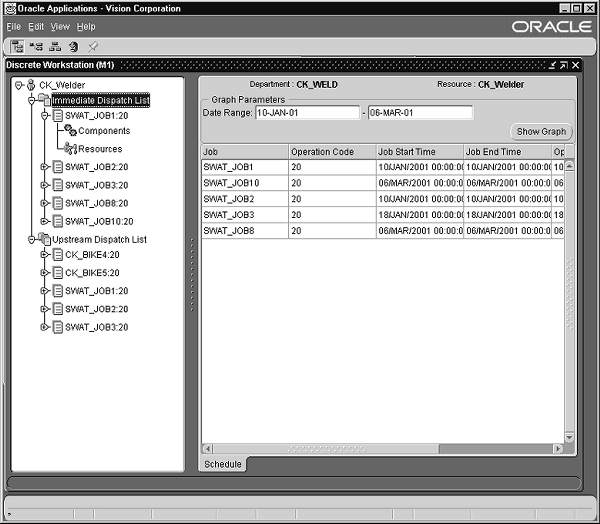Close the Discrete Workstation (M1) inner window
The height and width of the screenshot is (524, 600).
(575, 65)
